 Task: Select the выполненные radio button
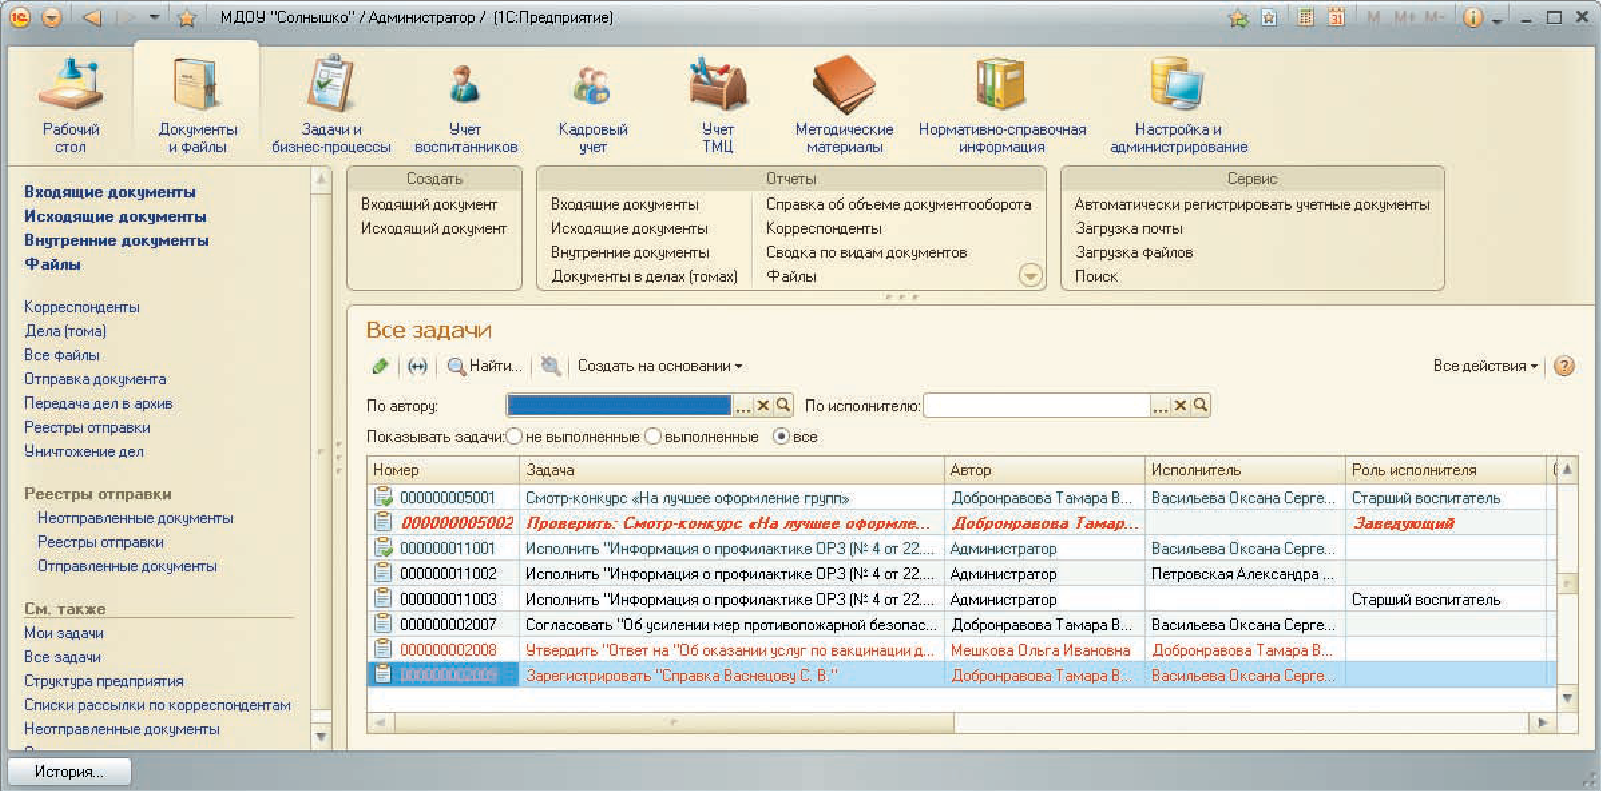[653, 436]
